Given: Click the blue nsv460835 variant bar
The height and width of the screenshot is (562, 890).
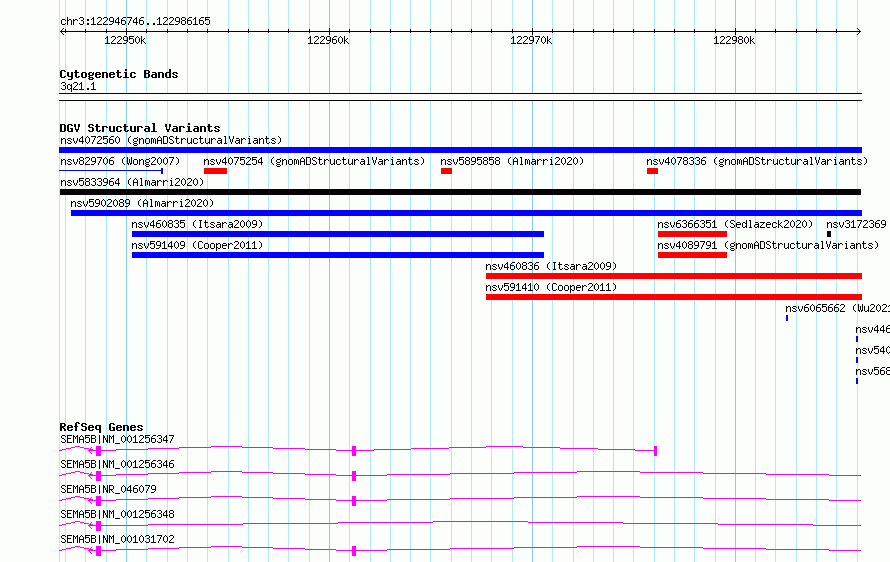Looking at the screenshot, I should [338, 234].
